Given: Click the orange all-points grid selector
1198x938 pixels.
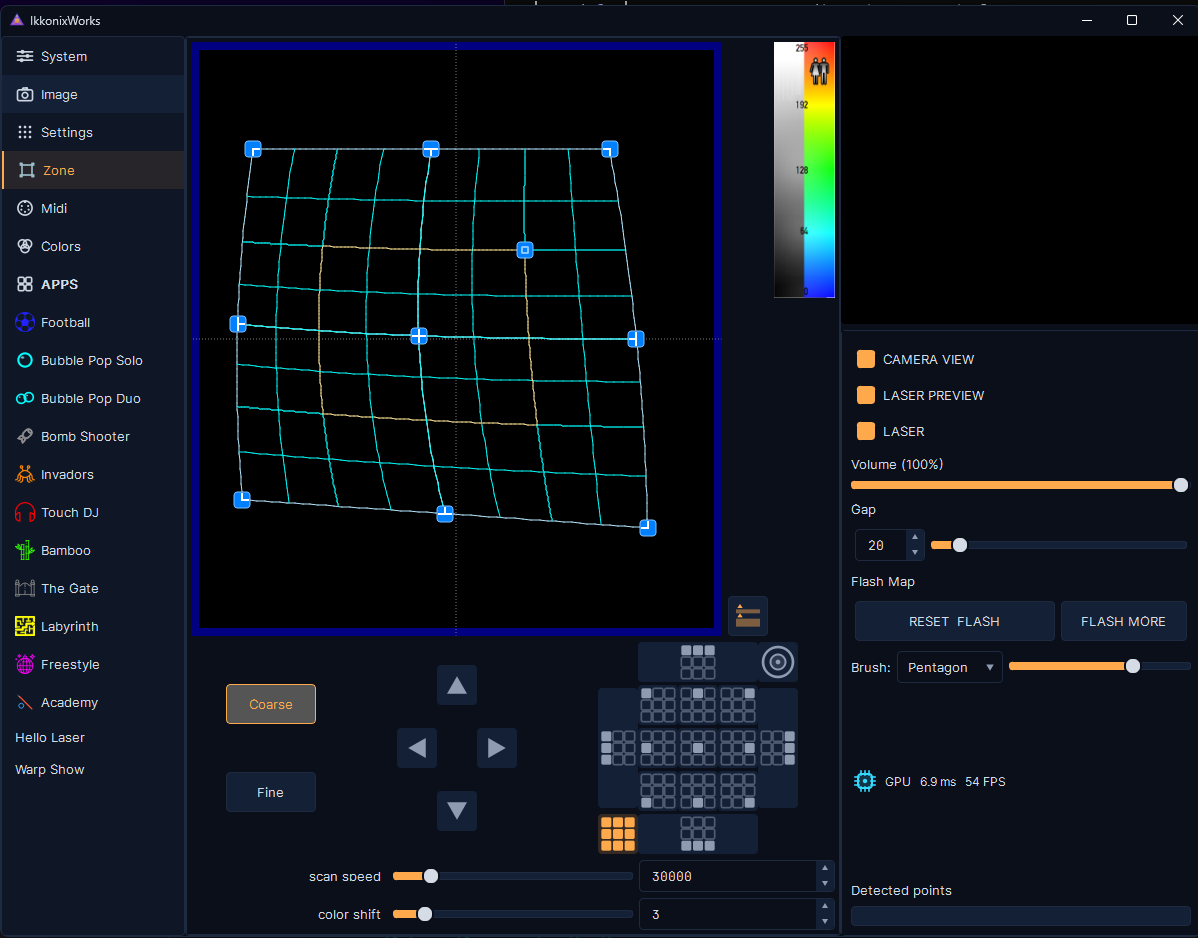Looking at the screenshot, I should (617, 833).
